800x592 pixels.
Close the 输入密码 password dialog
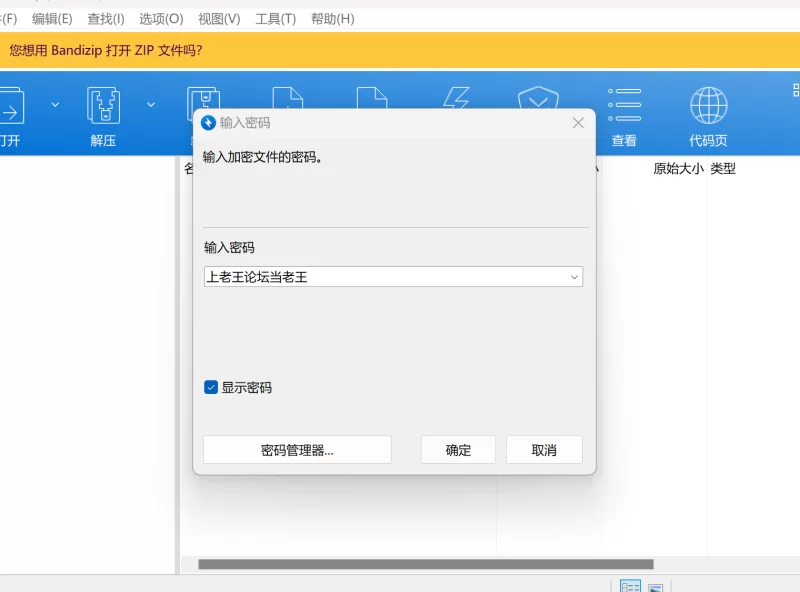coord(578,123)
